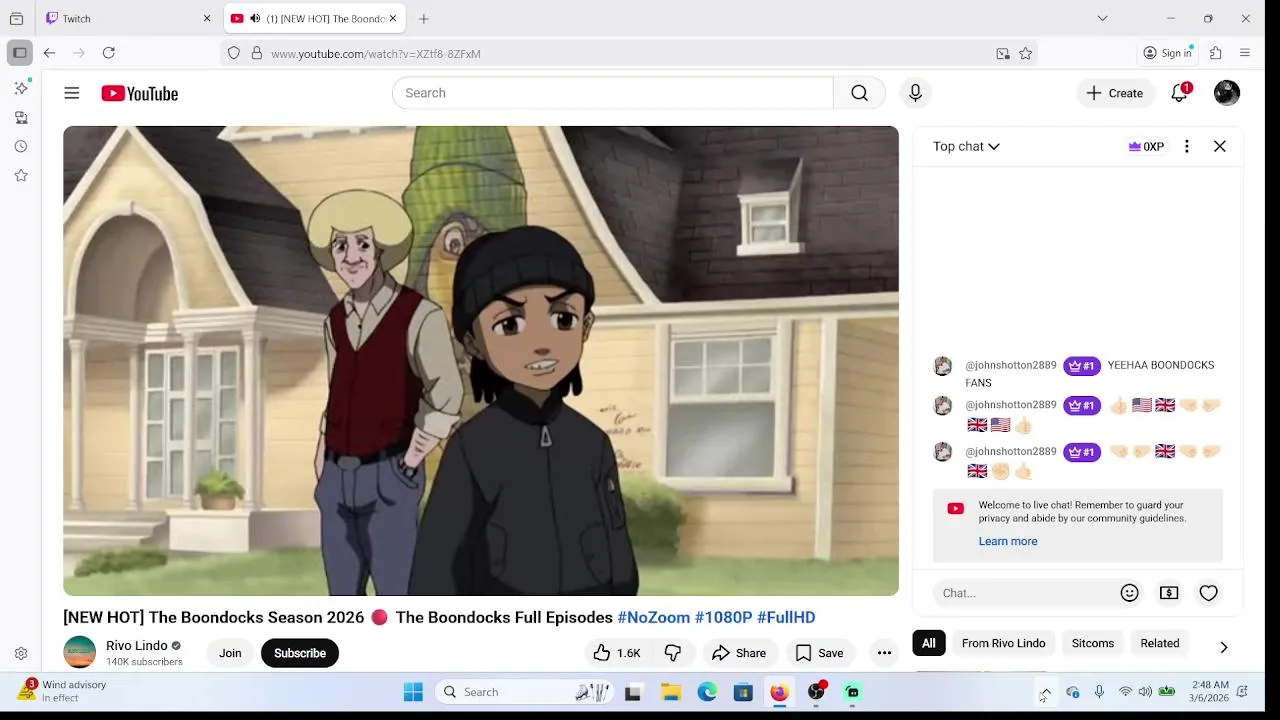
Task: Open a new browser tab
Action: (x=424, y=18)
